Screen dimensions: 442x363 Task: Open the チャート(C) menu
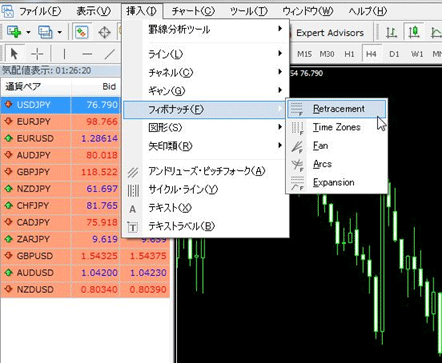[193, 11]
